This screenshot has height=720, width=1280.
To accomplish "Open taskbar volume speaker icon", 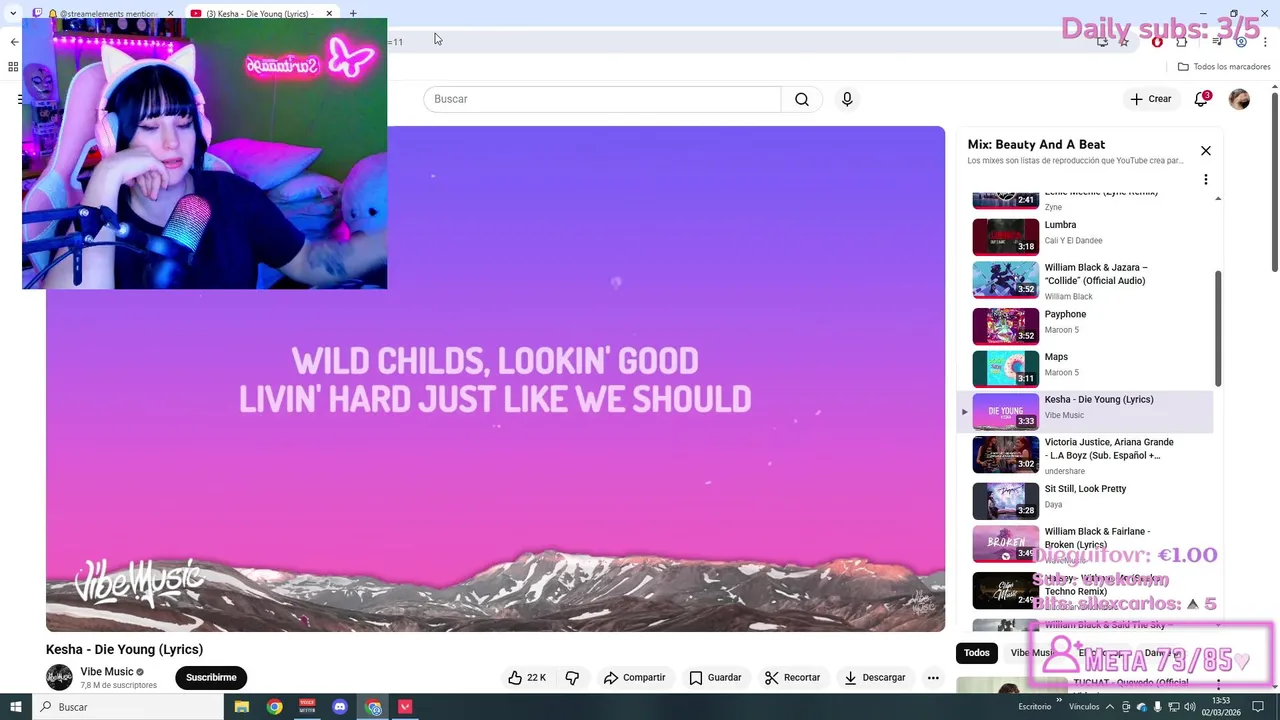I will 1190,707.
